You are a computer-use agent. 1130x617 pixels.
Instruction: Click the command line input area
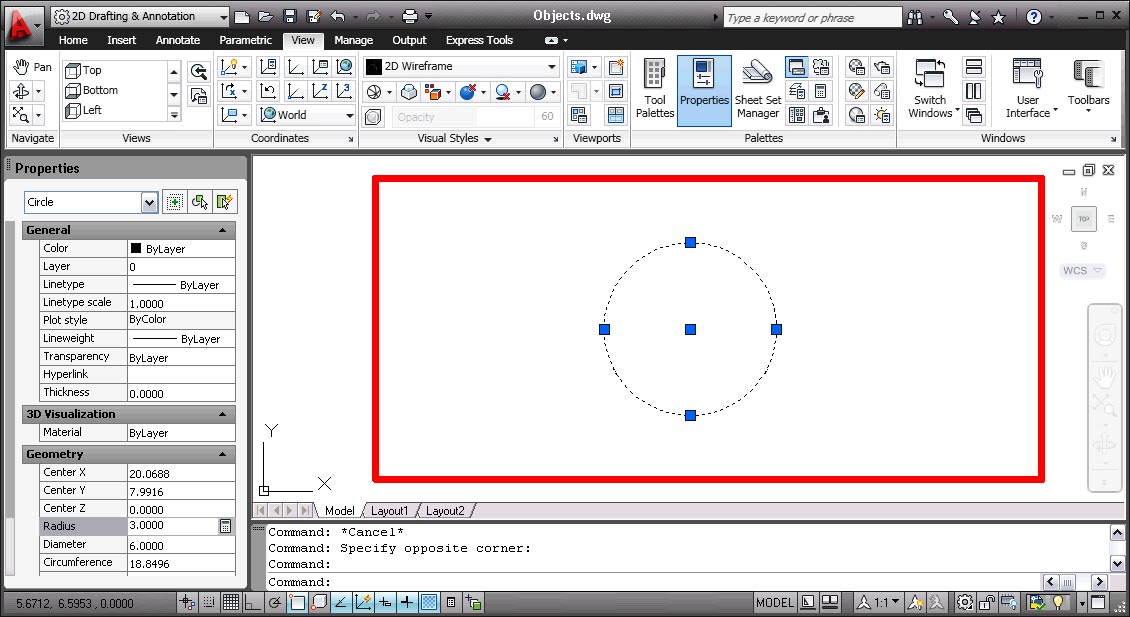[652, 582]
